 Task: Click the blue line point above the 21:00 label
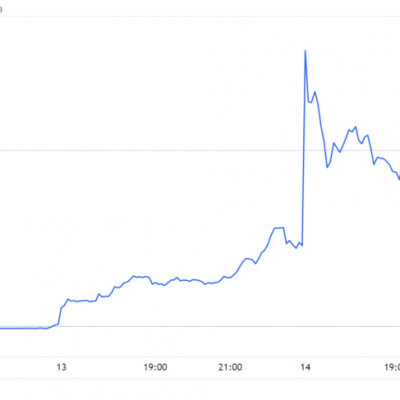pos(230,277)
